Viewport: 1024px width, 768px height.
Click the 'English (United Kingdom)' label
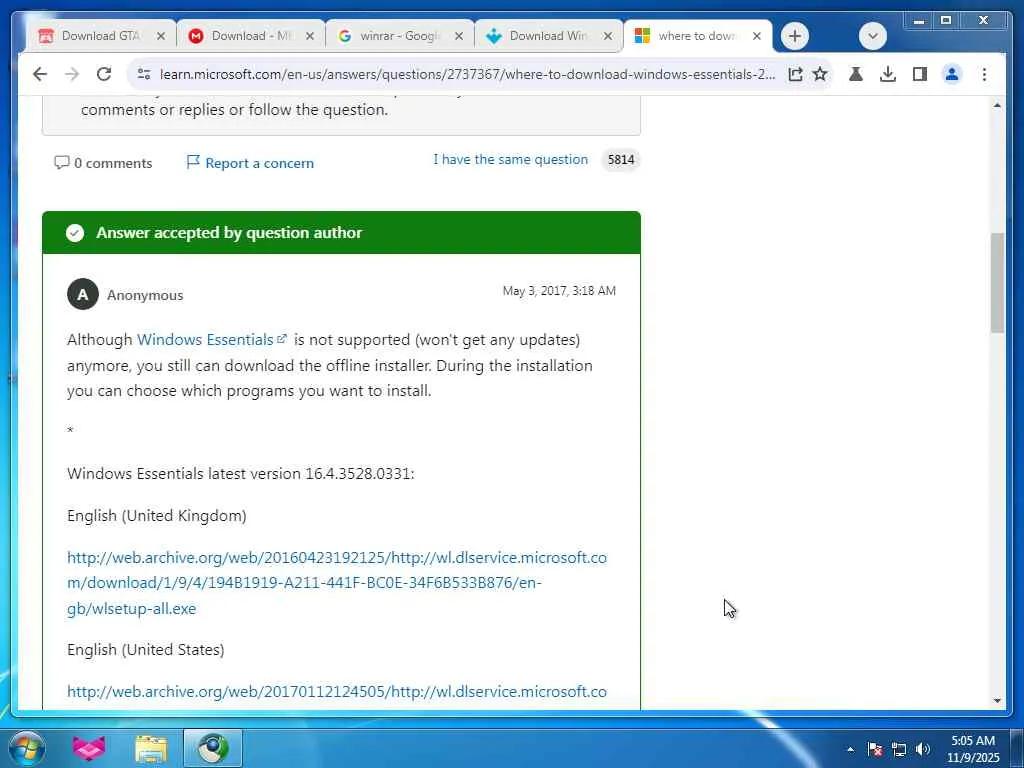pyautogui.click(x=157, y=515)
